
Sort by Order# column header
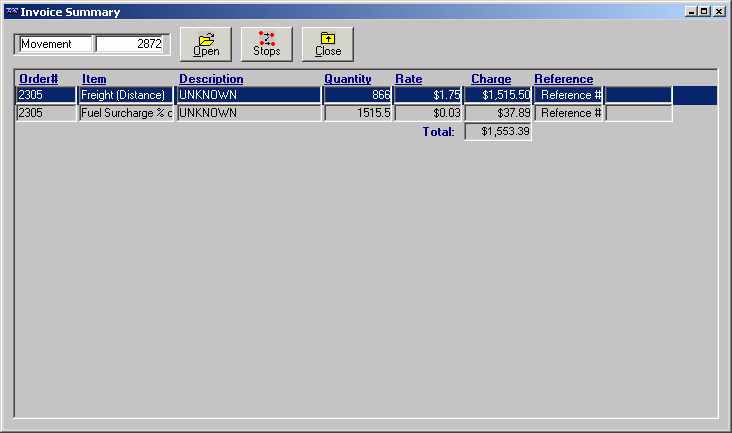tap(39, 79)
